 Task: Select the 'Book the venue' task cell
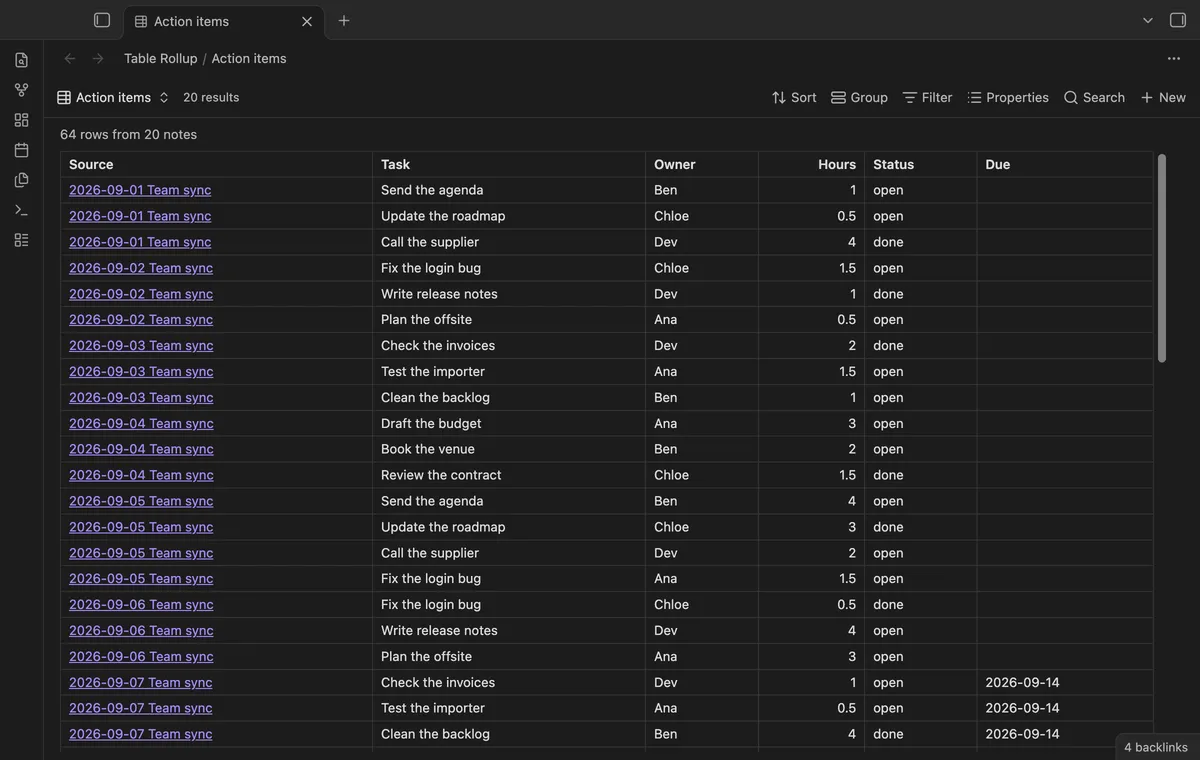(509, 449)
